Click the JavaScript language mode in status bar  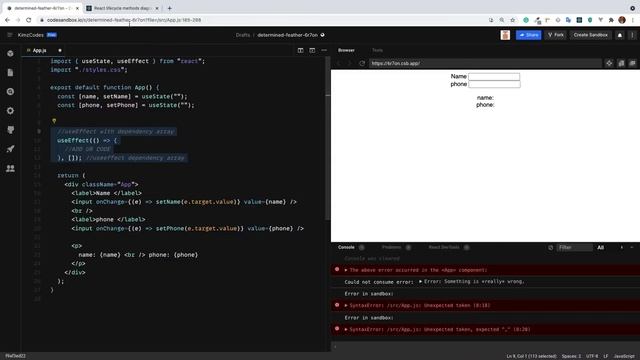pos(624,356)
